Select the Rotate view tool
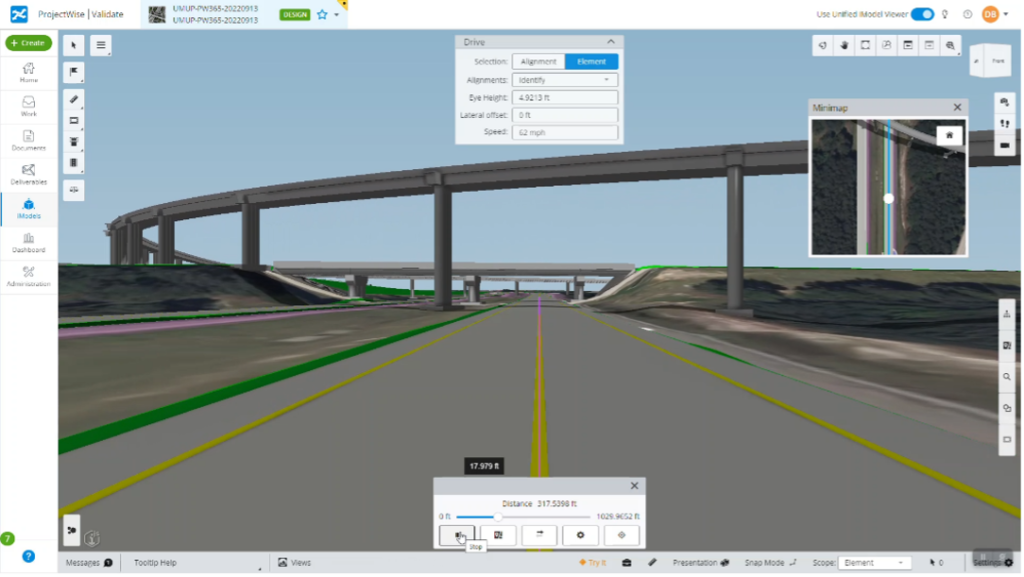Viewport: 1024px width, 577px height. [x=820, y=45]
